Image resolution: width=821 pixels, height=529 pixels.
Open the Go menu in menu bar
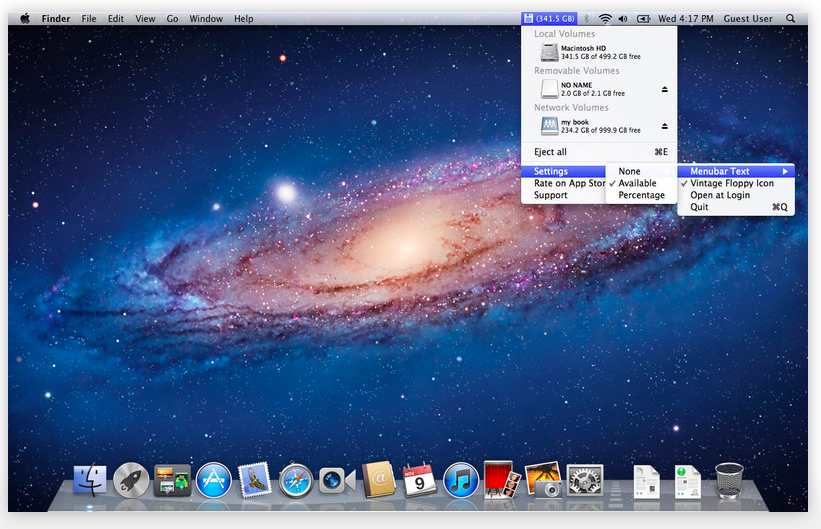point(173,18)
